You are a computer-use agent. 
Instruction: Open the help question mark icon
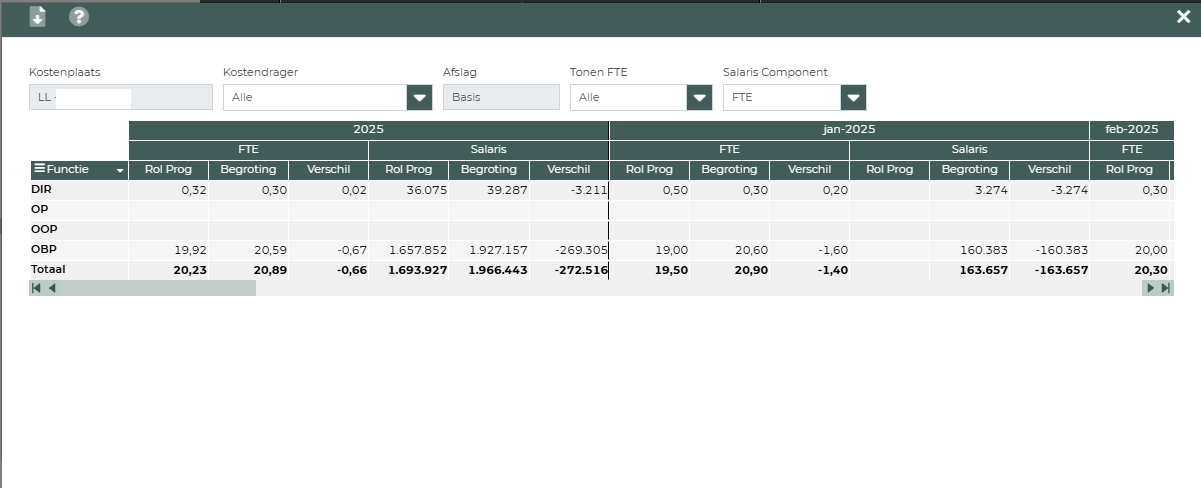click(79, 16)
